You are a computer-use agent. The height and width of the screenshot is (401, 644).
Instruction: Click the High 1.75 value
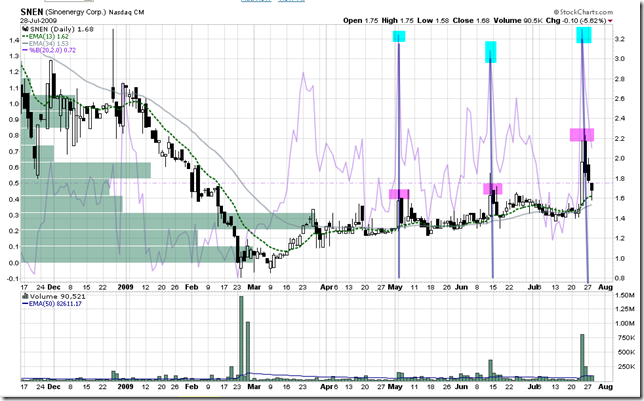(398, 20)
